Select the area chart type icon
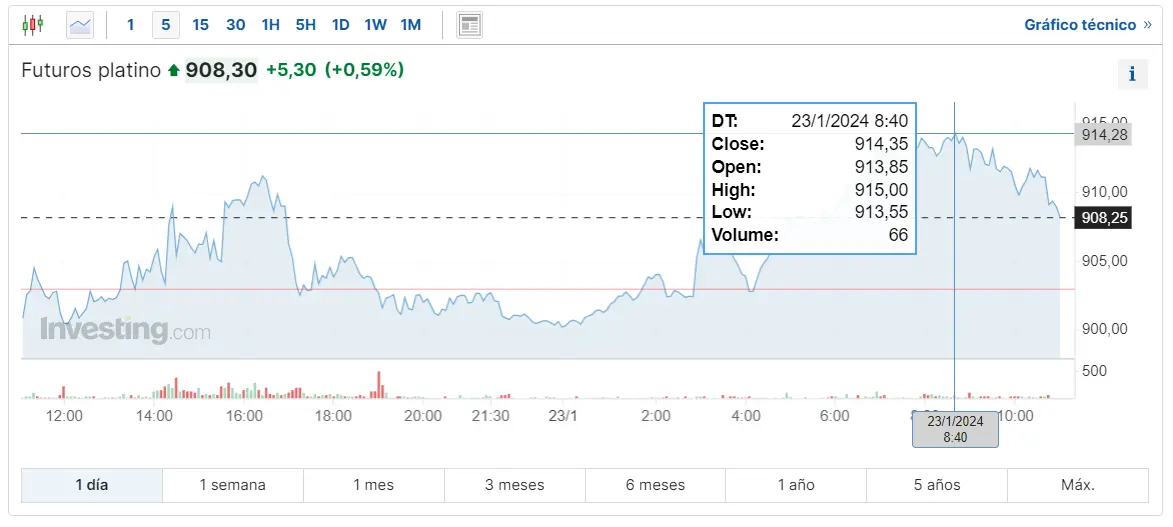The width and height of the screenshot is (1173, 527). coord(80,25)
